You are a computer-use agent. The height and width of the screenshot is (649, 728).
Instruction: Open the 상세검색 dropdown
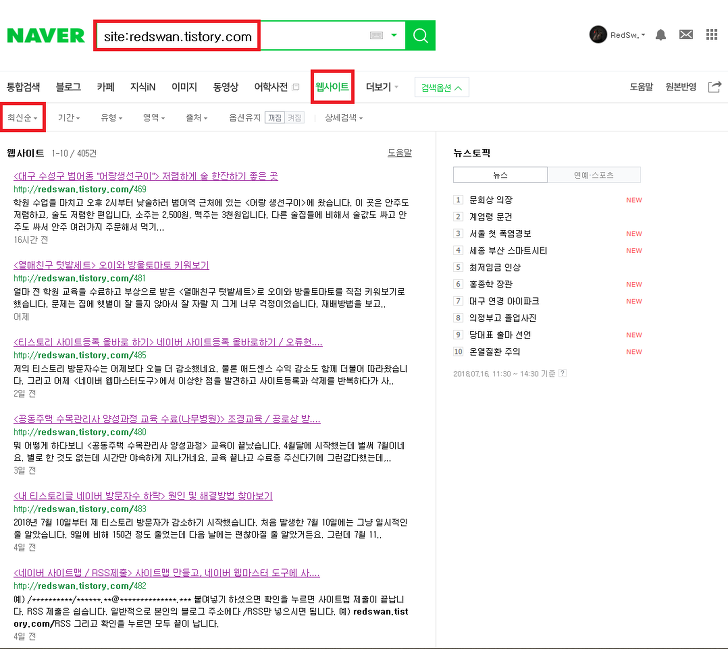point(344,117)
